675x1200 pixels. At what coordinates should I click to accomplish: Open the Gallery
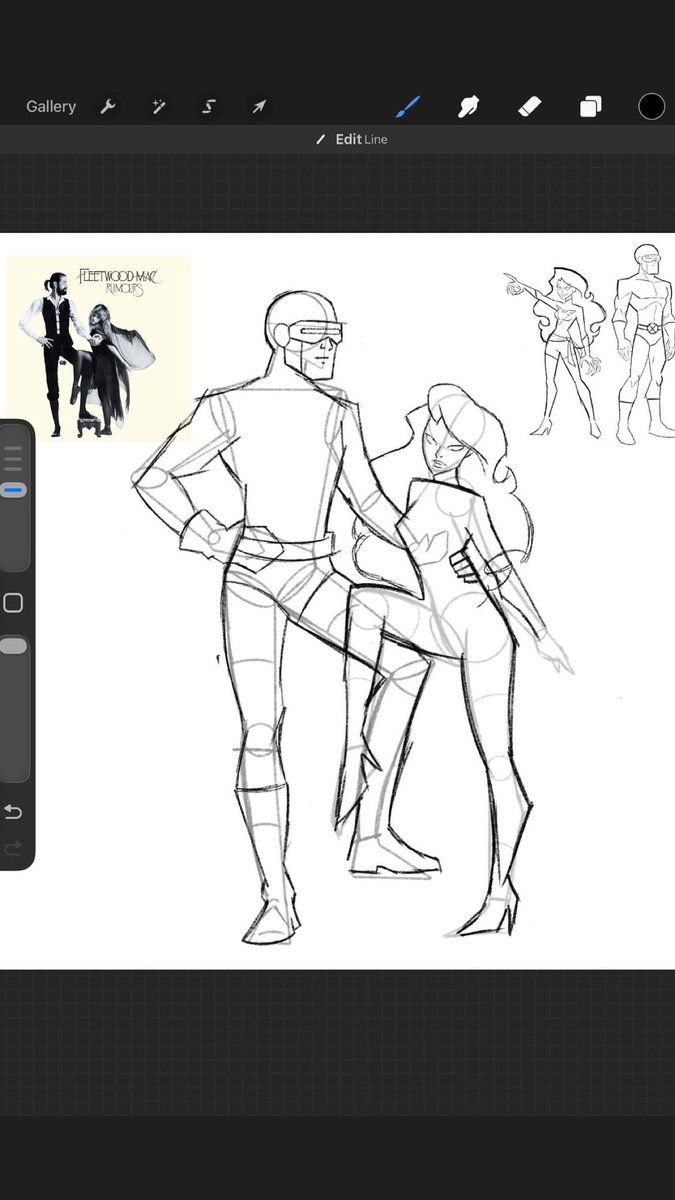pos(51,107)
